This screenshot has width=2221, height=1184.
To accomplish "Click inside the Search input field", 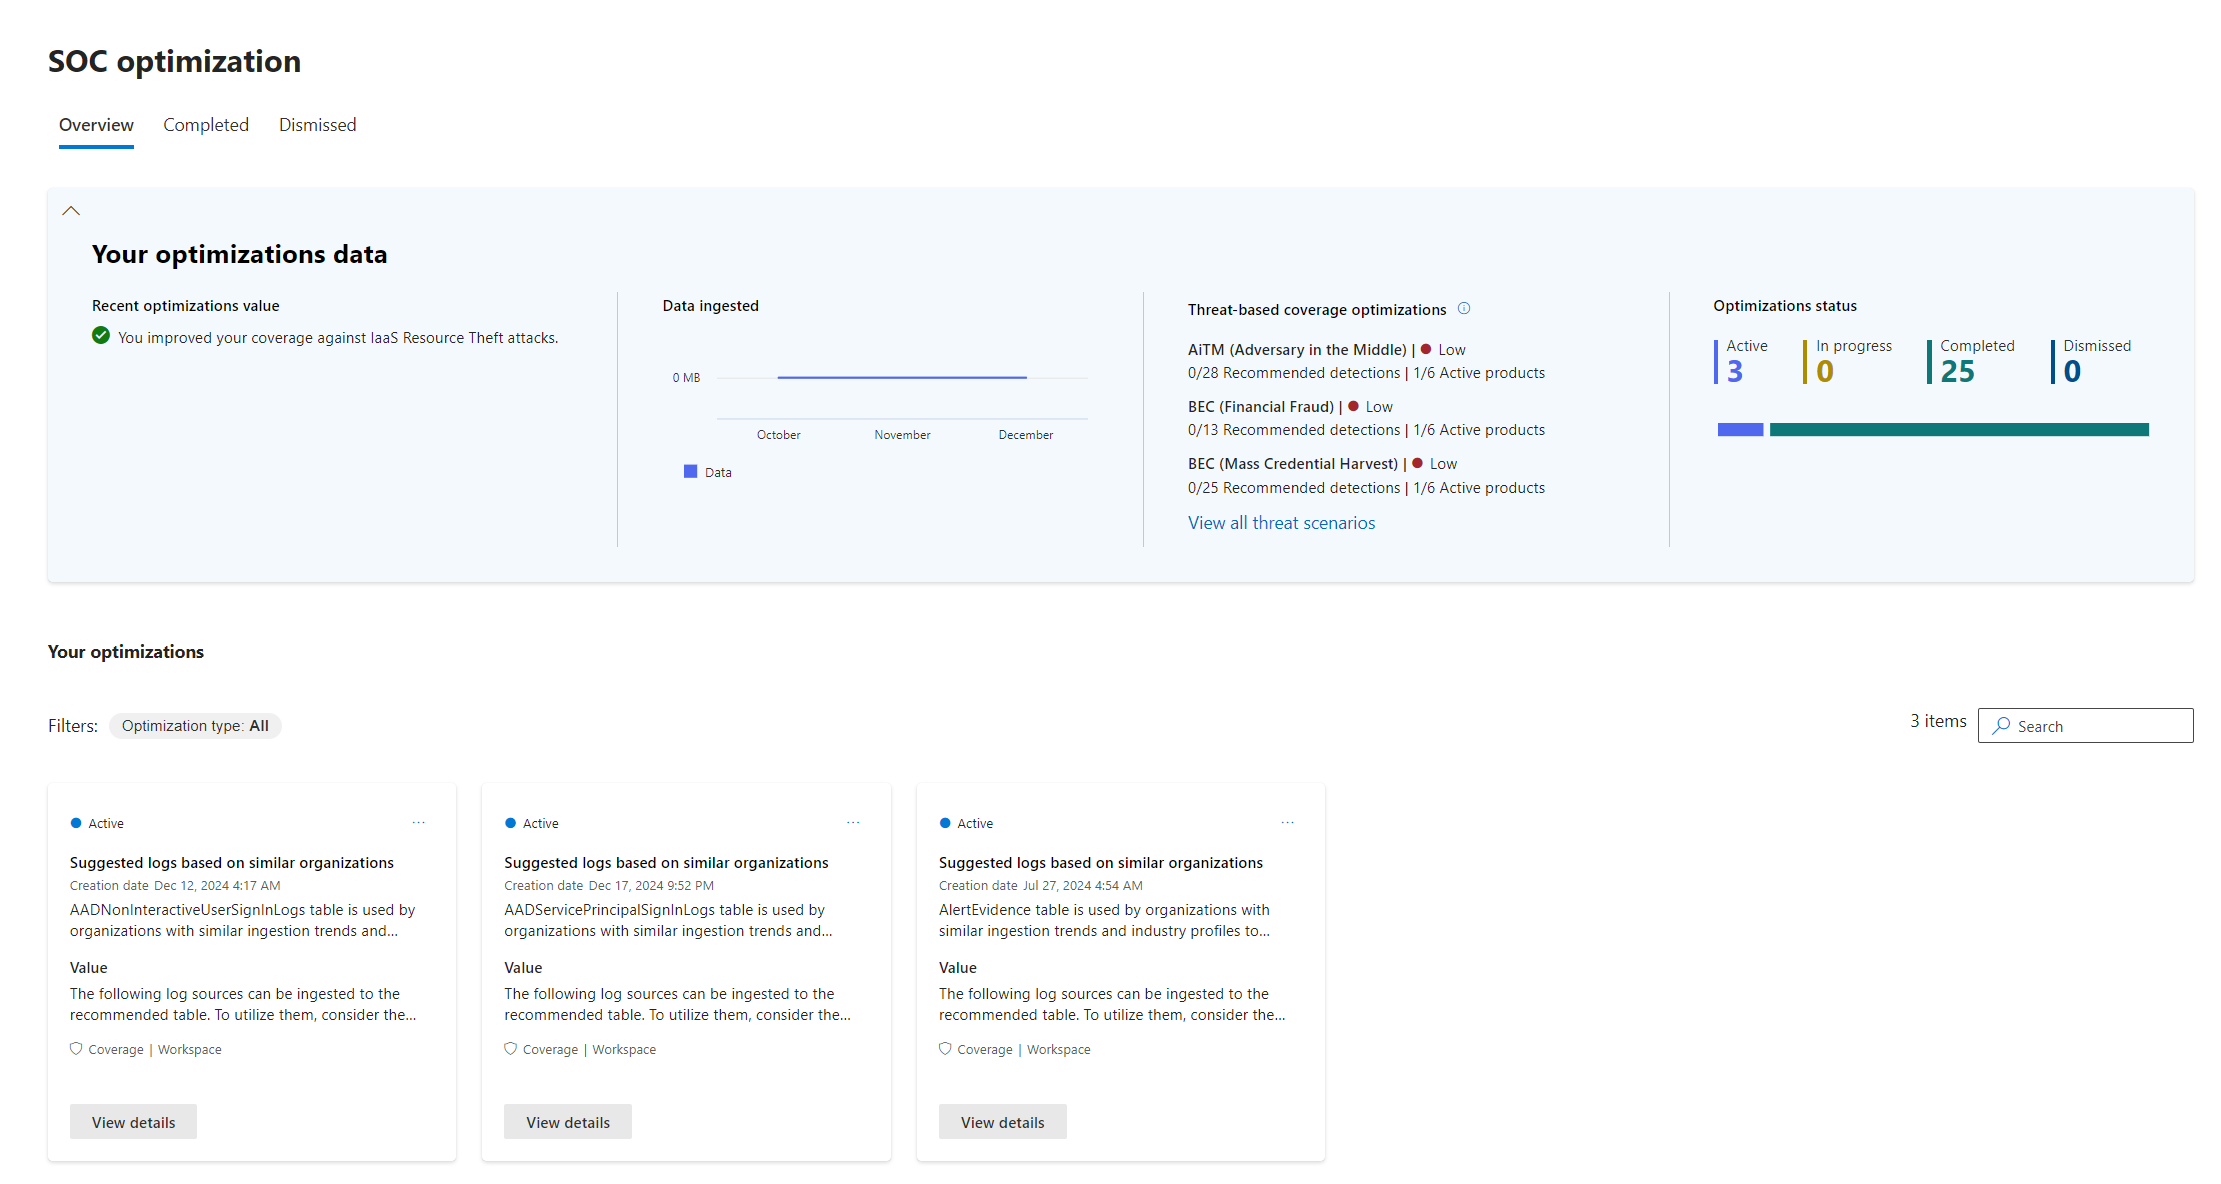I will [x=2090, y=725].
